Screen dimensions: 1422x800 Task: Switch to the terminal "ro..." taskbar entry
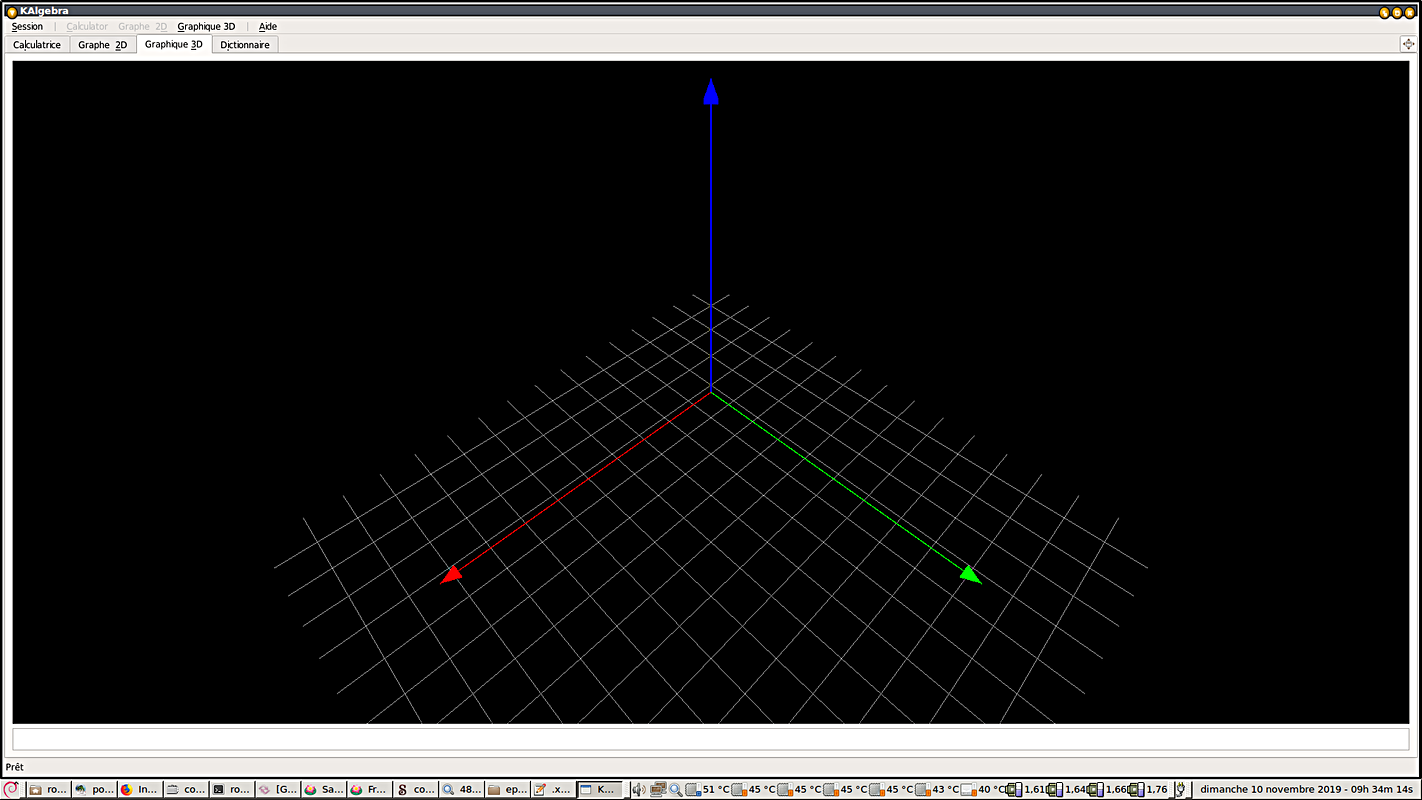(232, 789)
